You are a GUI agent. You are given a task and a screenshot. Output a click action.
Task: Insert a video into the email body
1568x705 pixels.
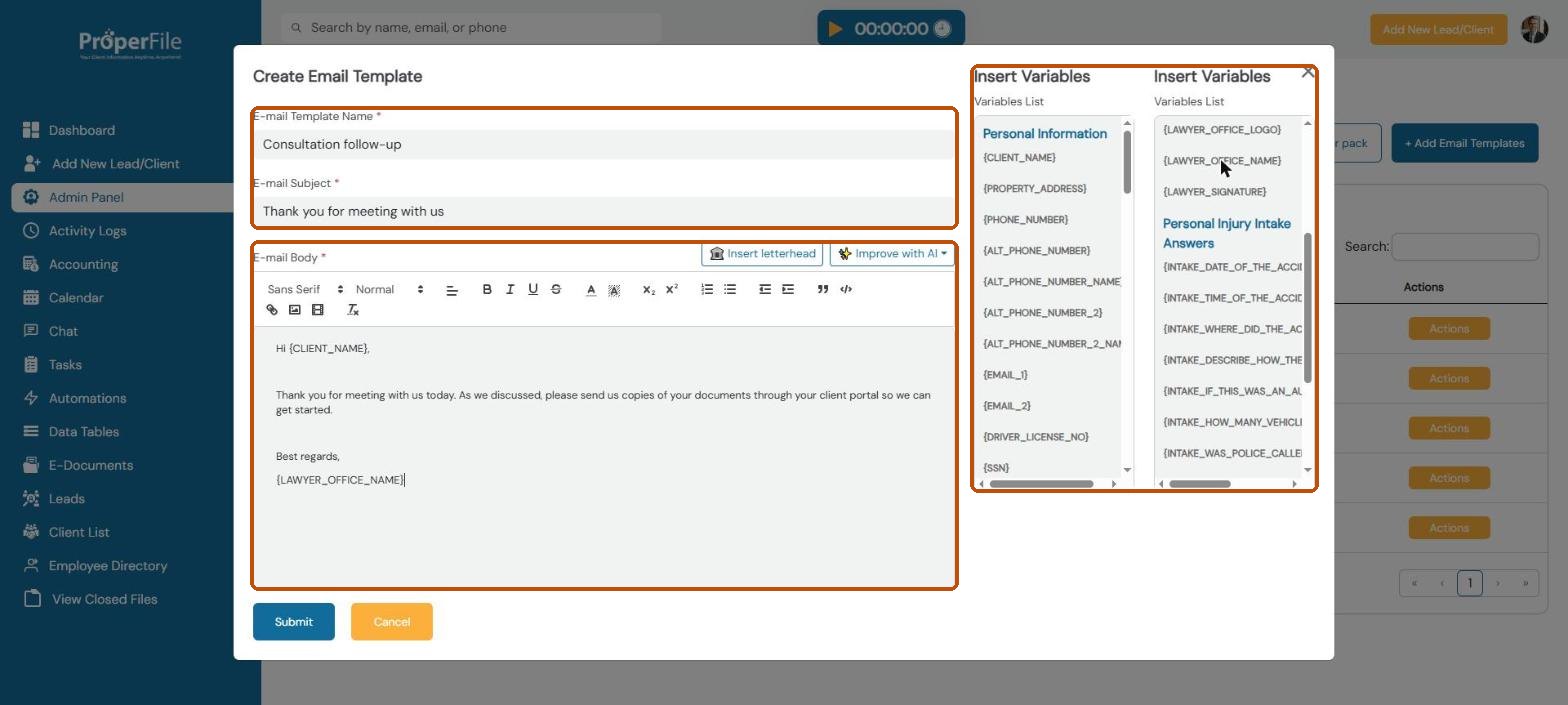click(318, 310)
